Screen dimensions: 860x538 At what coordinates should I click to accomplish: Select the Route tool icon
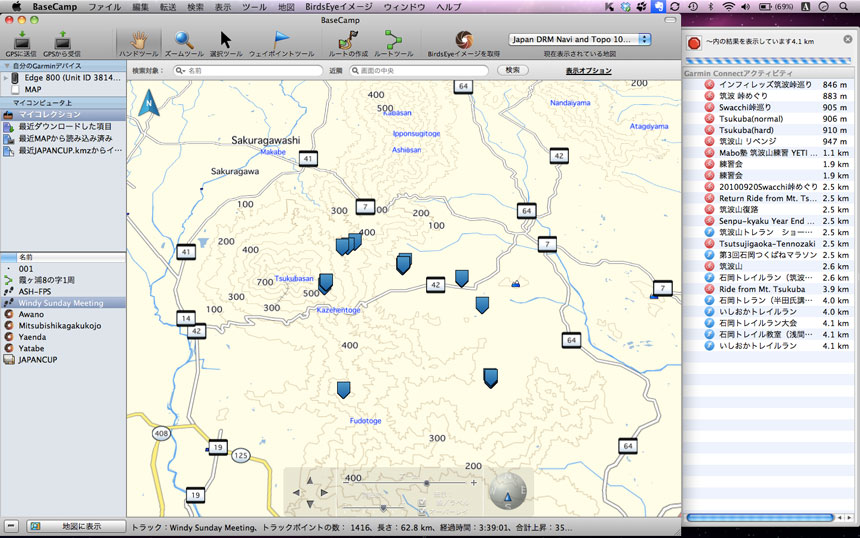[393, 40]
